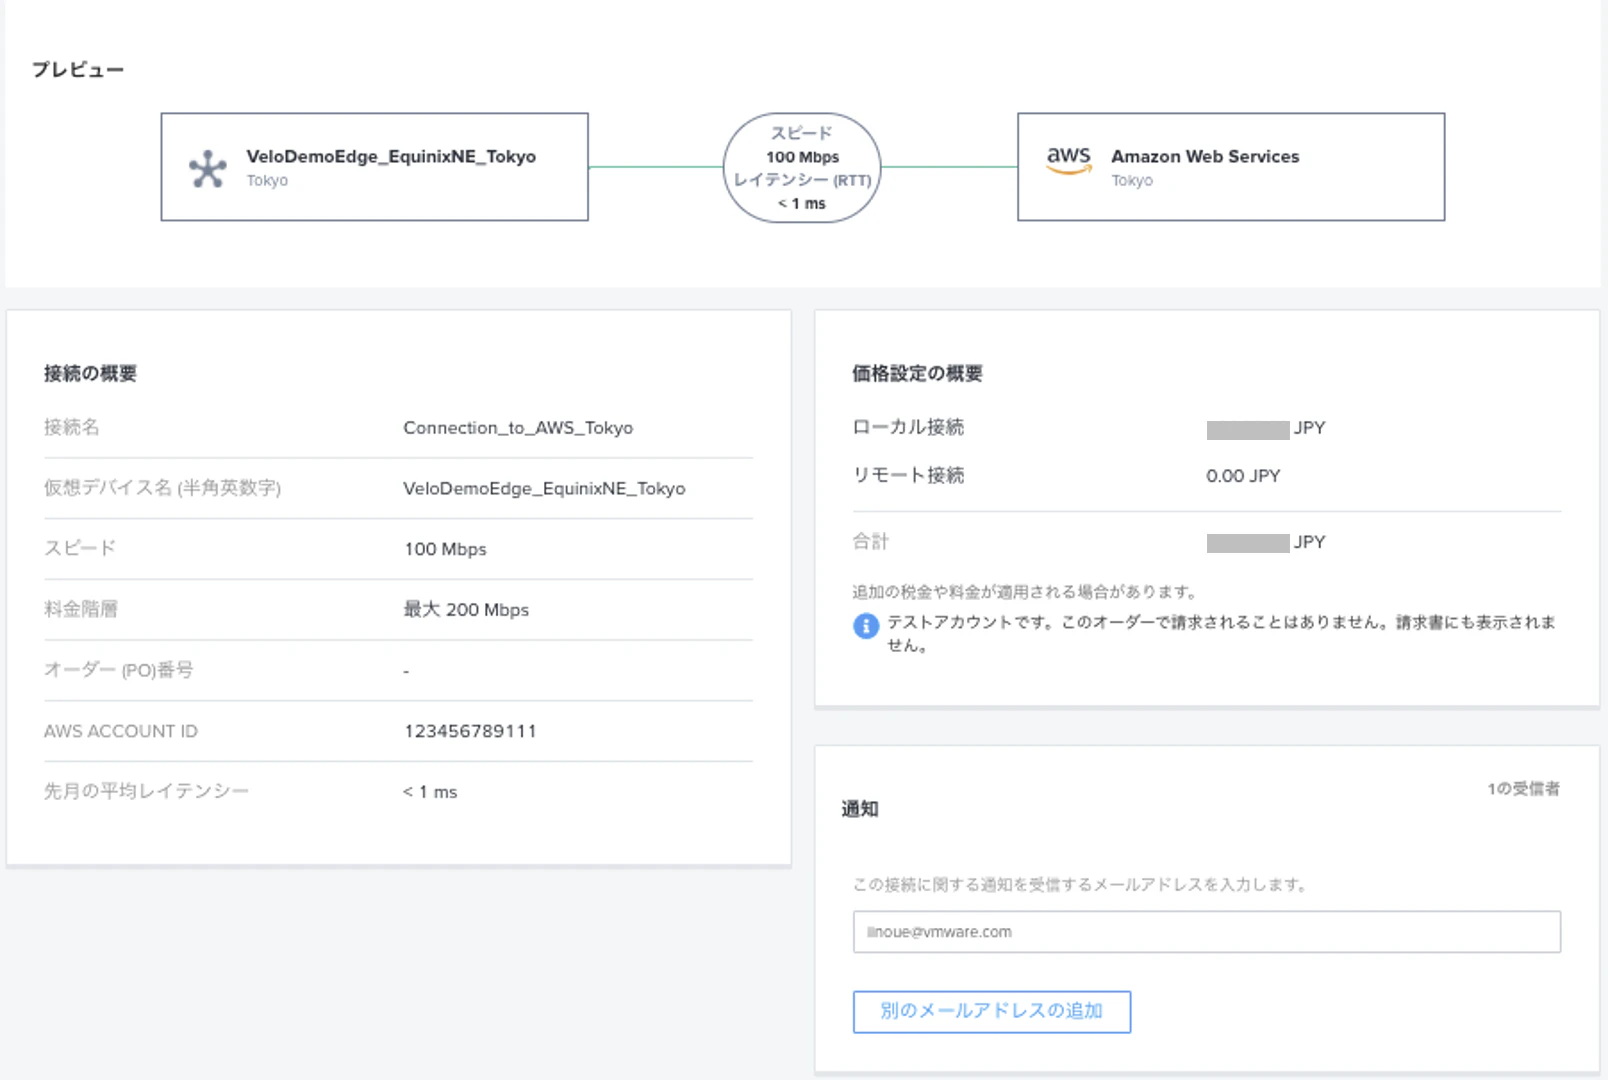This screenshot has width=1608, height=1080.
Task: Click the 1の受信者 recipient count
Action: coord(1523,789)
